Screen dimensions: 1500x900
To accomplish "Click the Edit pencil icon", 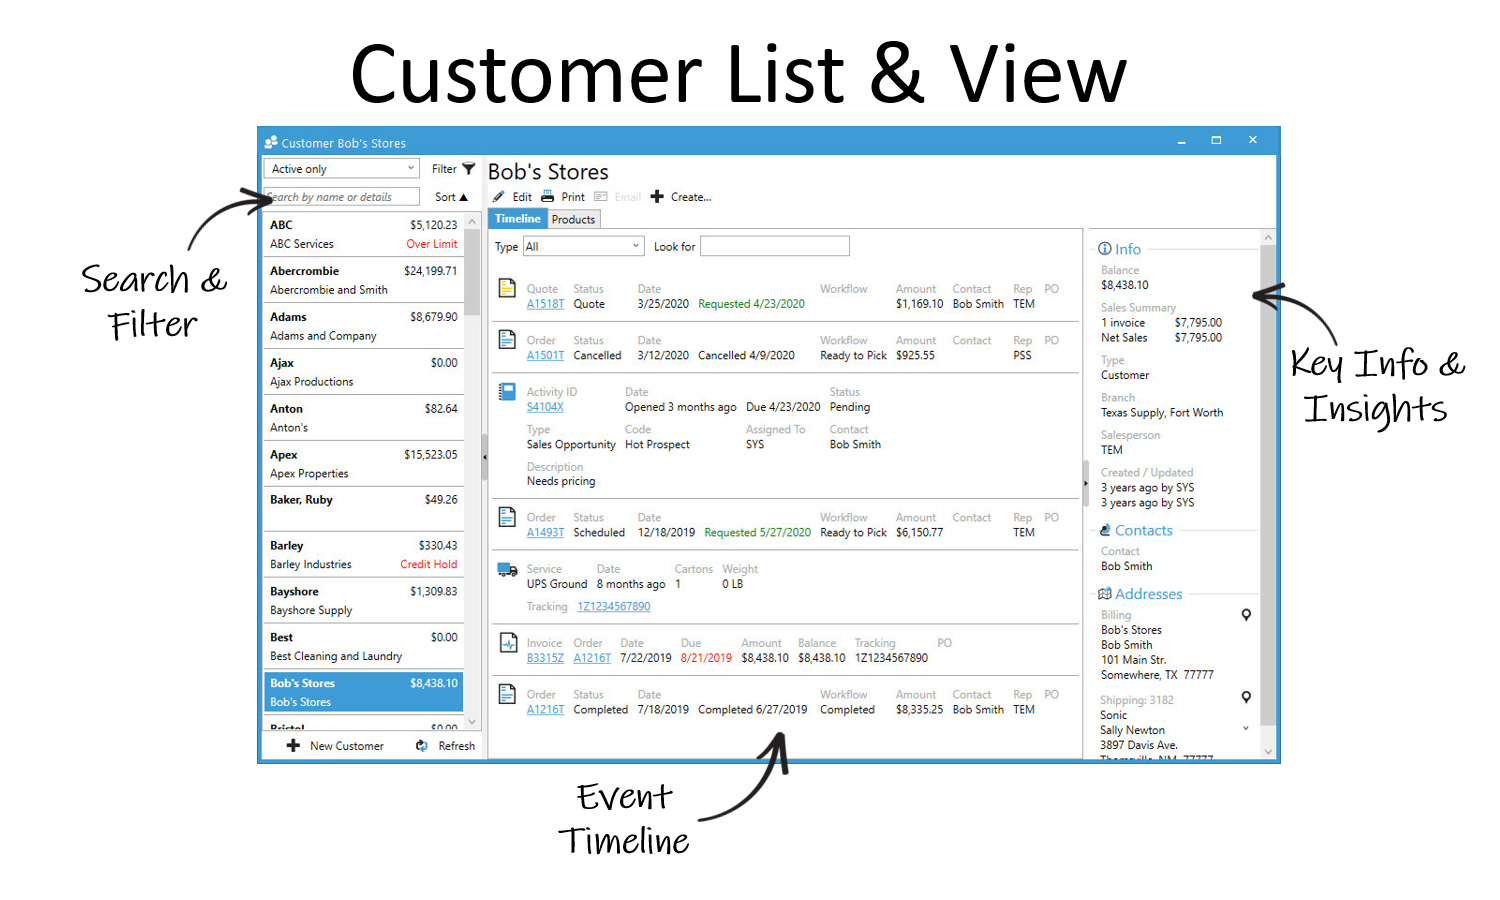I will pos(499,197).
